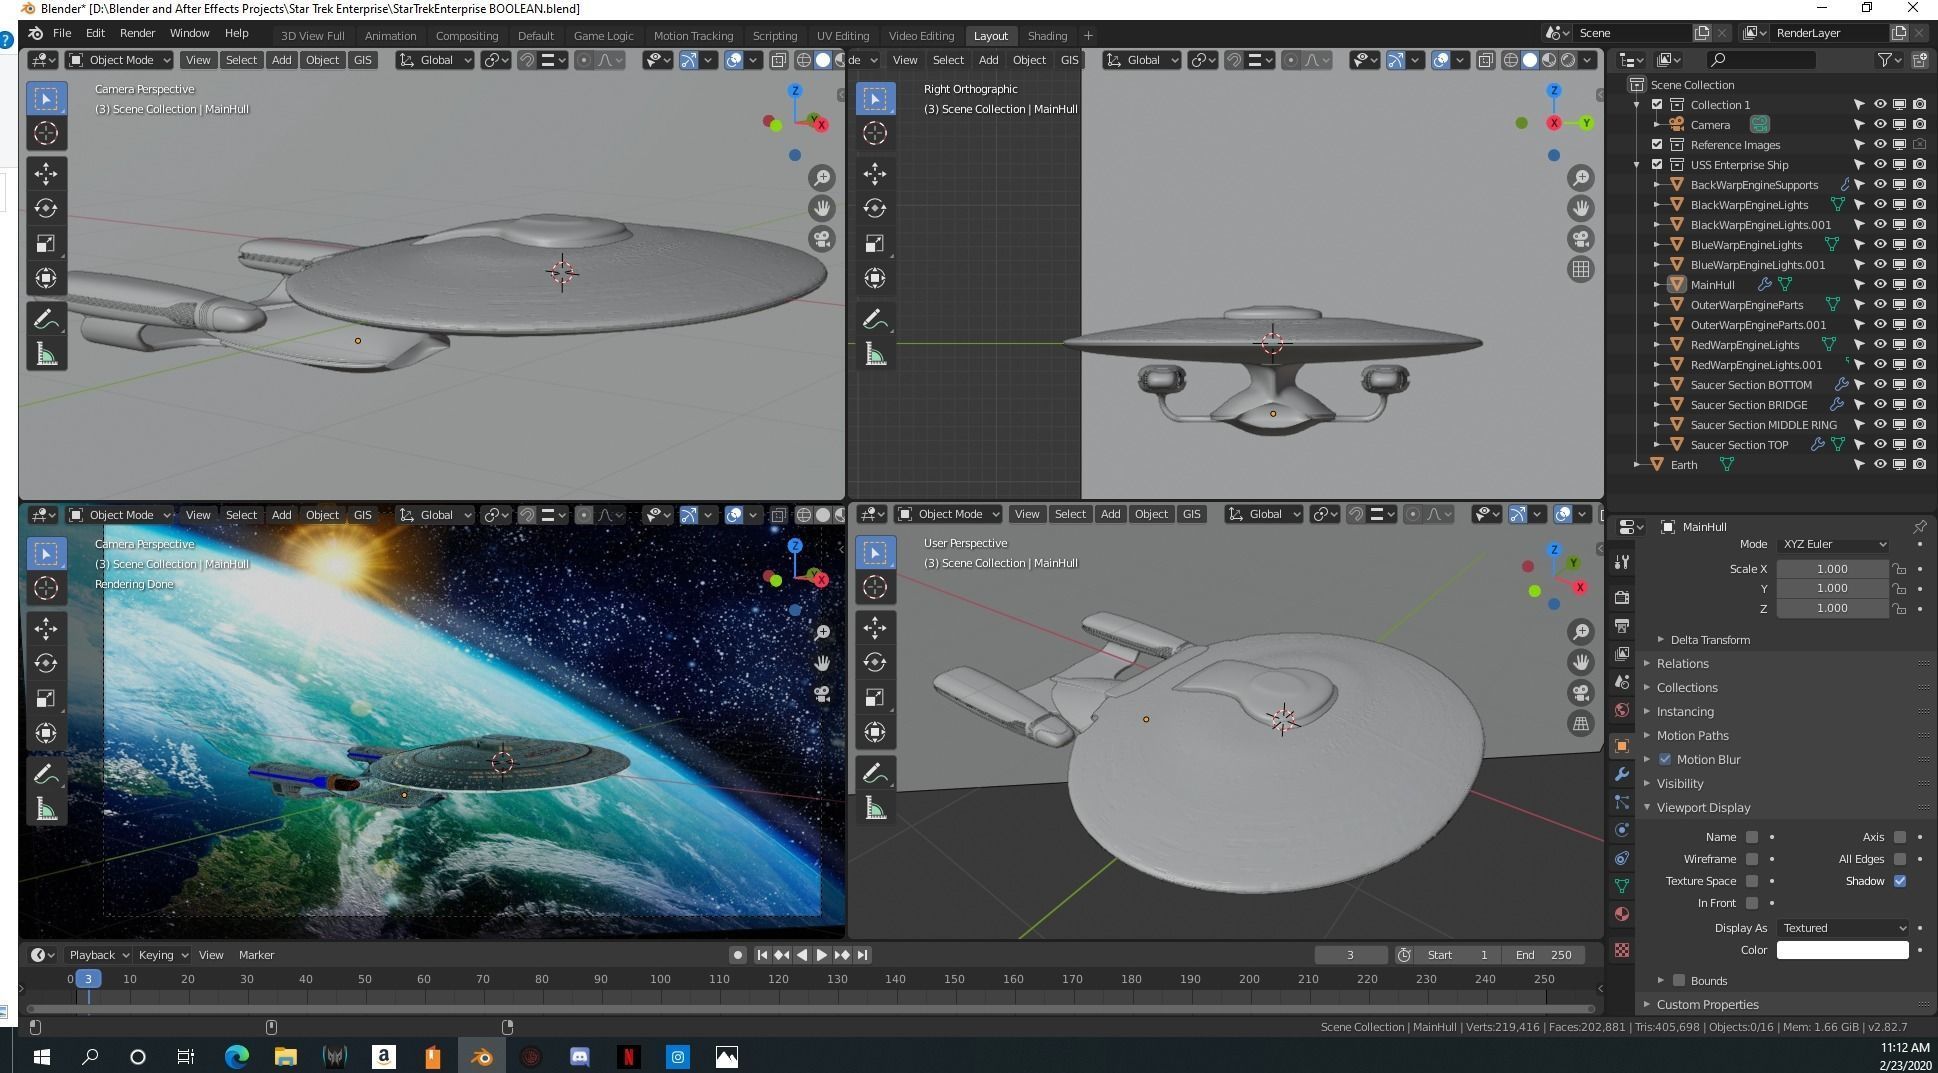Open rotation Mode XYZ Euler dropdown

coord(1834,544)
